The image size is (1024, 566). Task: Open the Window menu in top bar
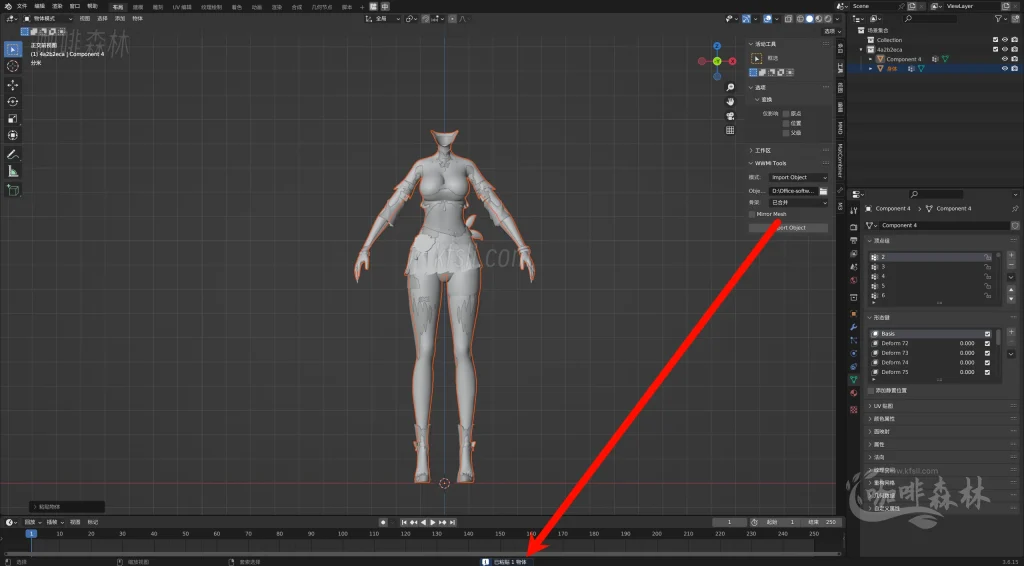75,6
